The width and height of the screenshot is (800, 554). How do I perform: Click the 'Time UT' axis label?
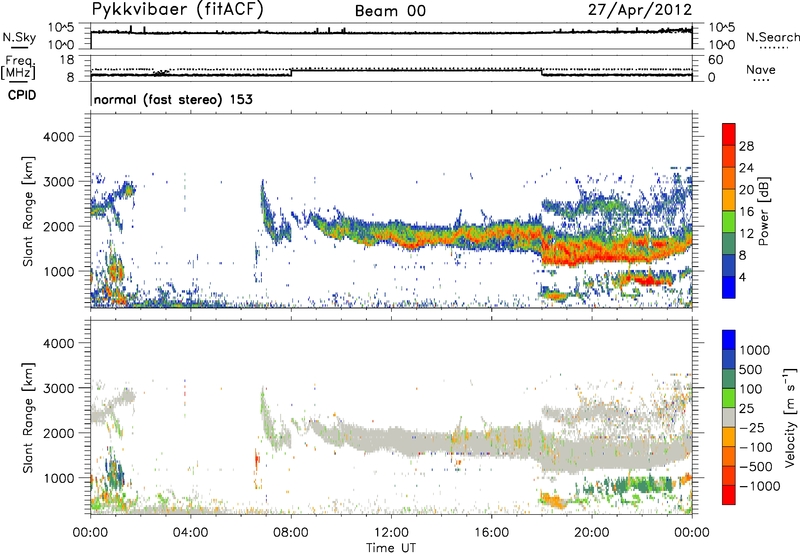click(391, 548)
